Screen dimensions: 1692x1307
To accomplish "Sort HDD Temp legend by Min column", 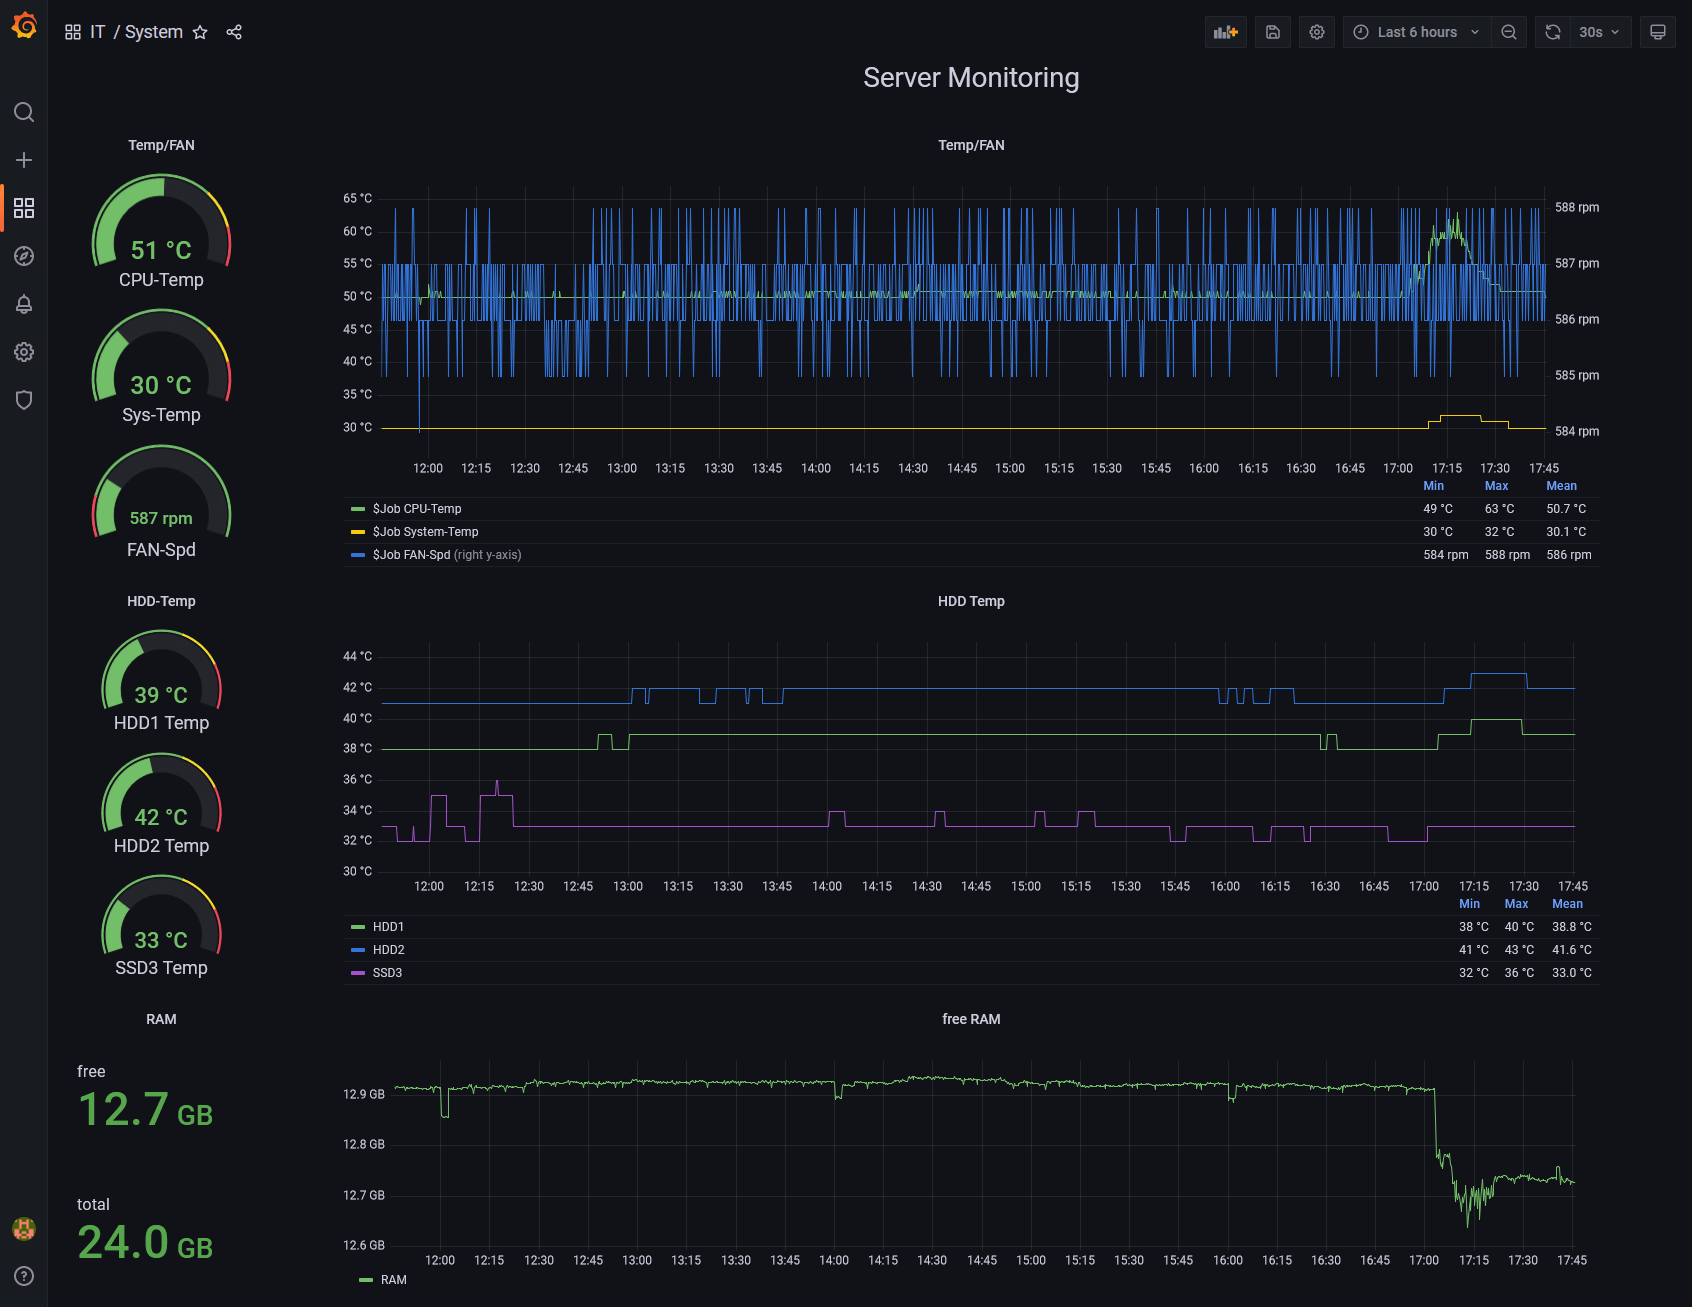I will [x=1469, y=904].
